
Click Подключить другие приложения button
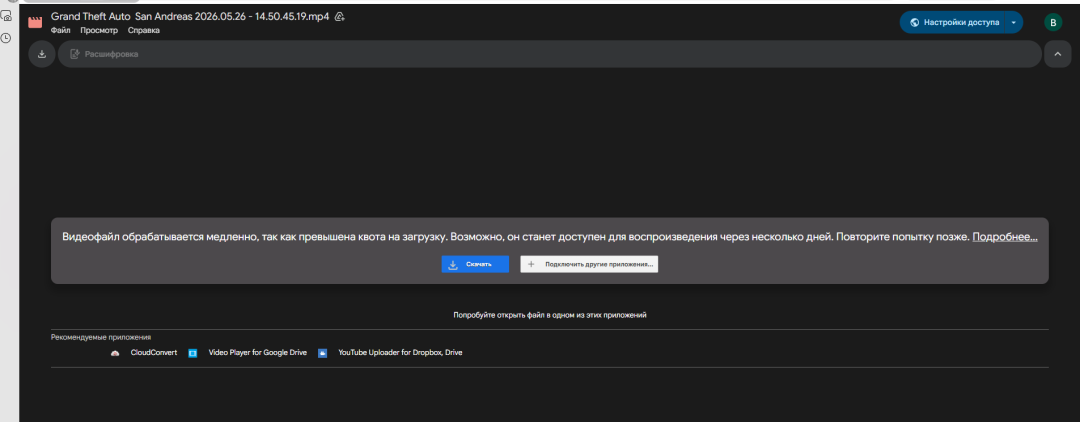(x=589, y=264)
